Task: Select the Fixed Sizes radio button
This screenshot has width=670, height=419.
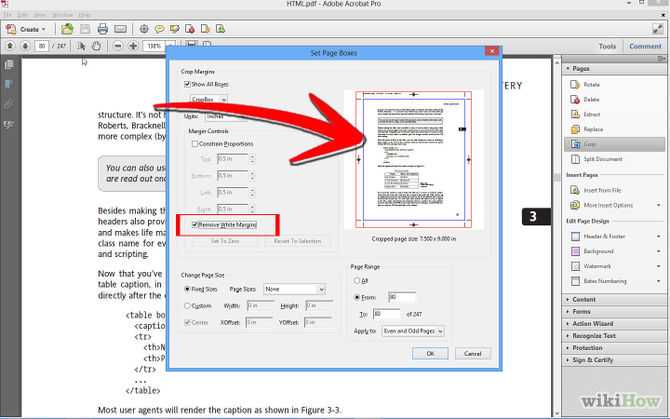Action: tap(187, 289)
